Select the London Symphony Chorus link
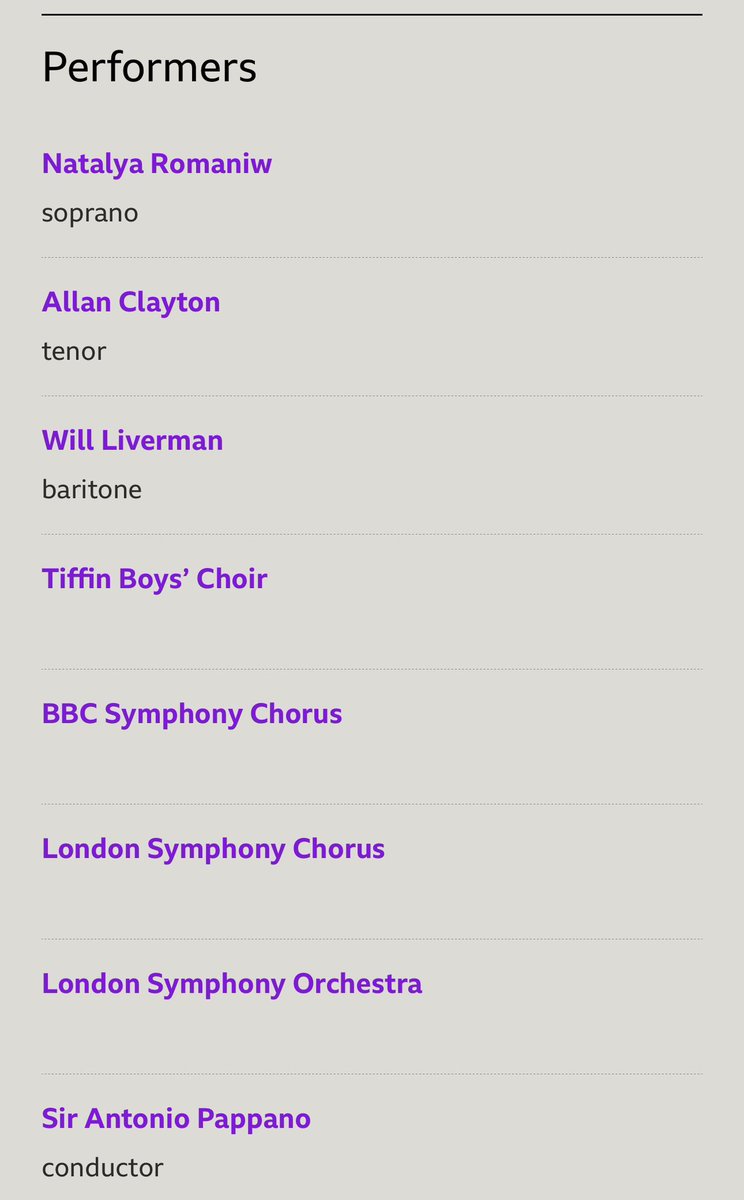This screenshot has height=1200, width=744. 213,849
